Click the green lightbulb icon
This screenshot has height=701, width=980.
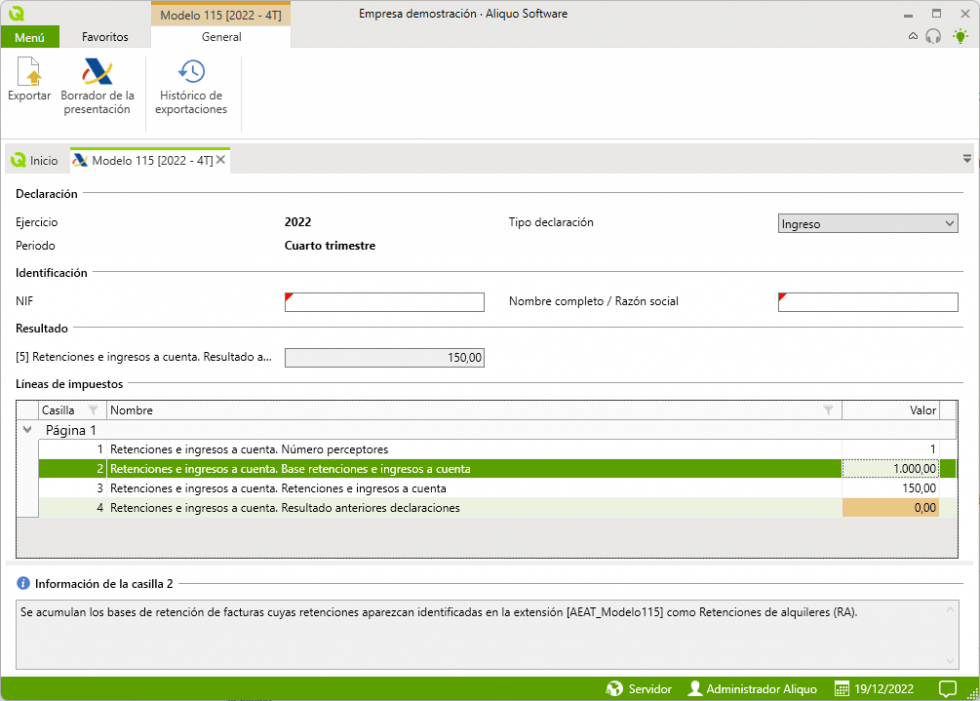(960, 37)
